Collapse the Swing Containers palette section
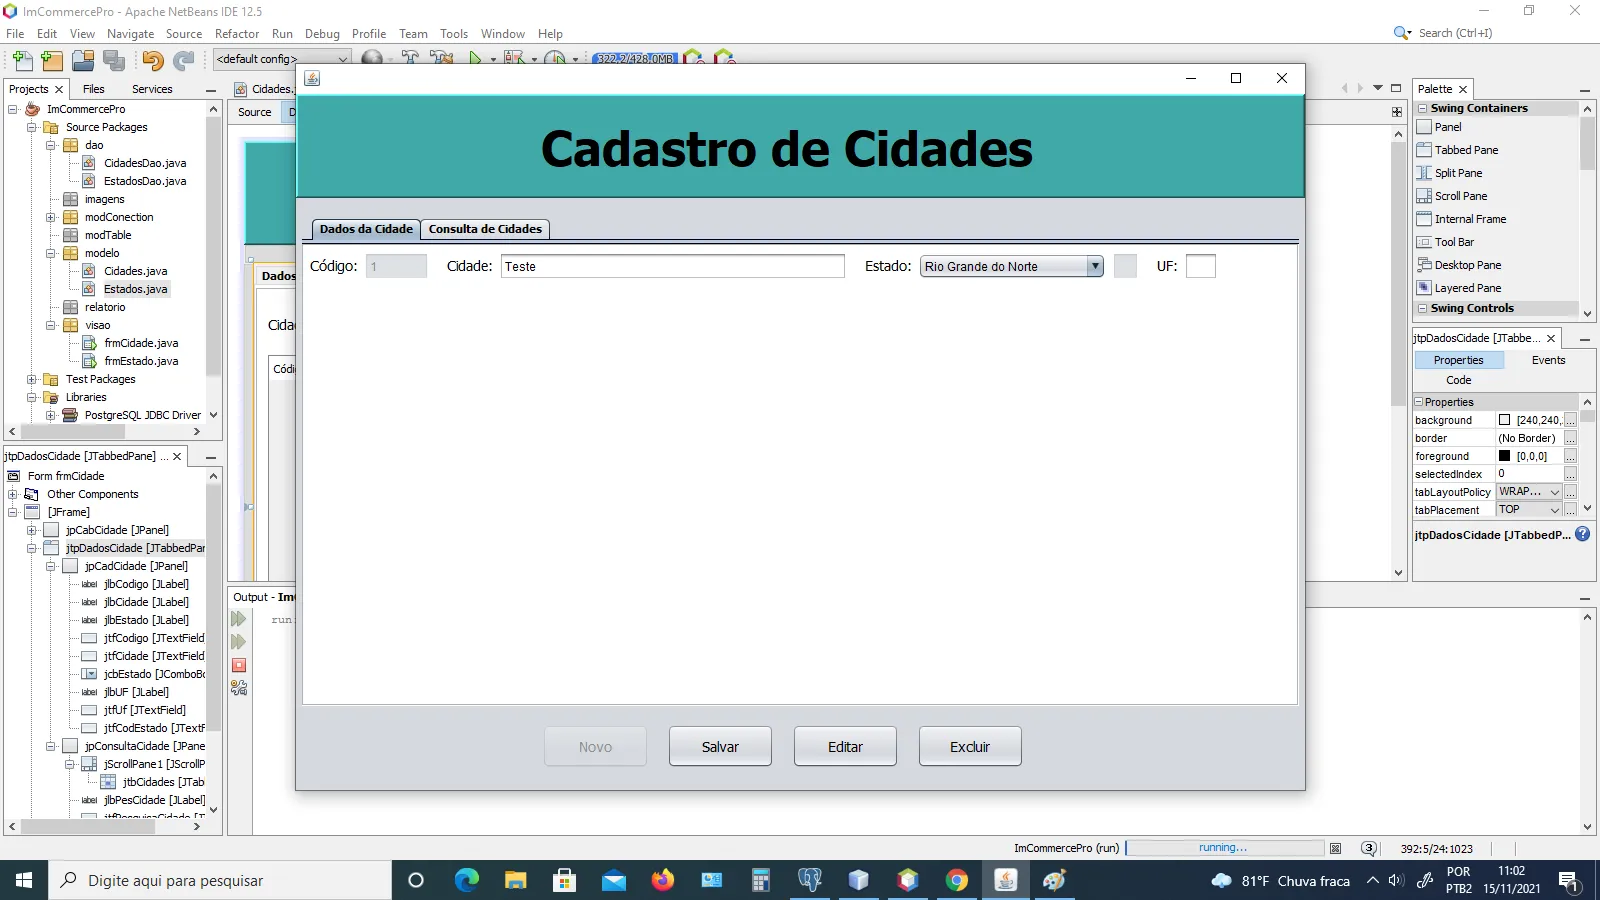 coord(1423,108)
